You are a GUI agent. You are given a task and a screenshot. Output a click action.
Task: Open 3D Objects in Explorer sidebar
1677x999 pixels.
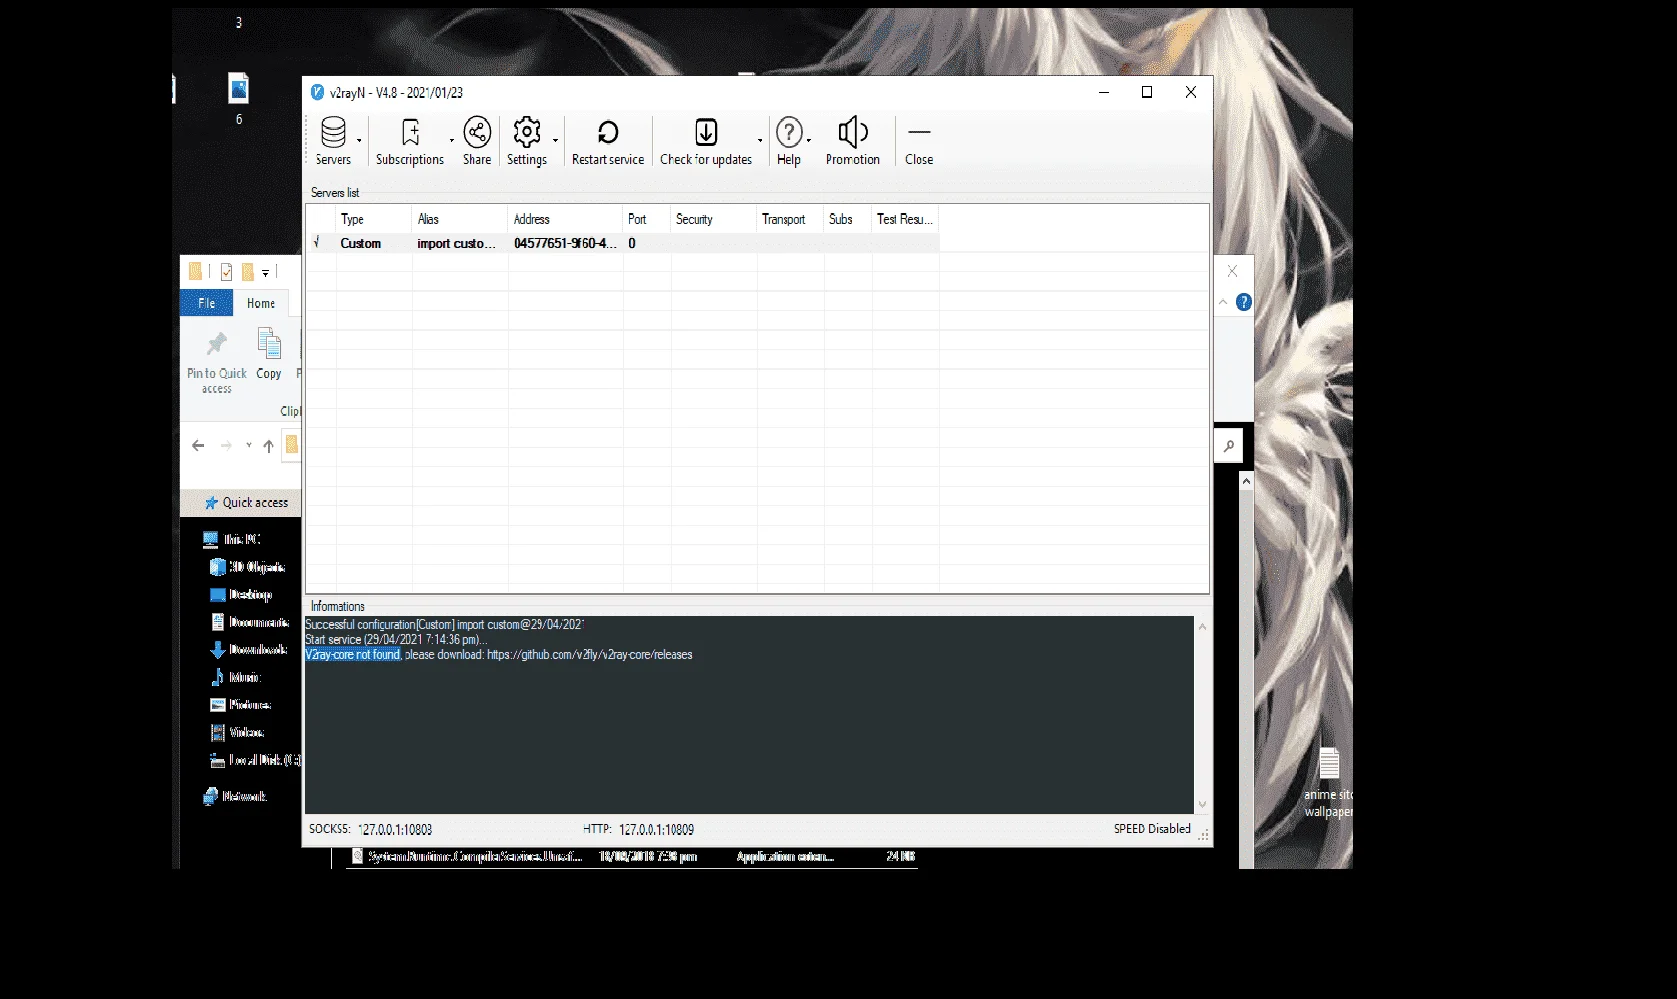(x=248, y=567)
